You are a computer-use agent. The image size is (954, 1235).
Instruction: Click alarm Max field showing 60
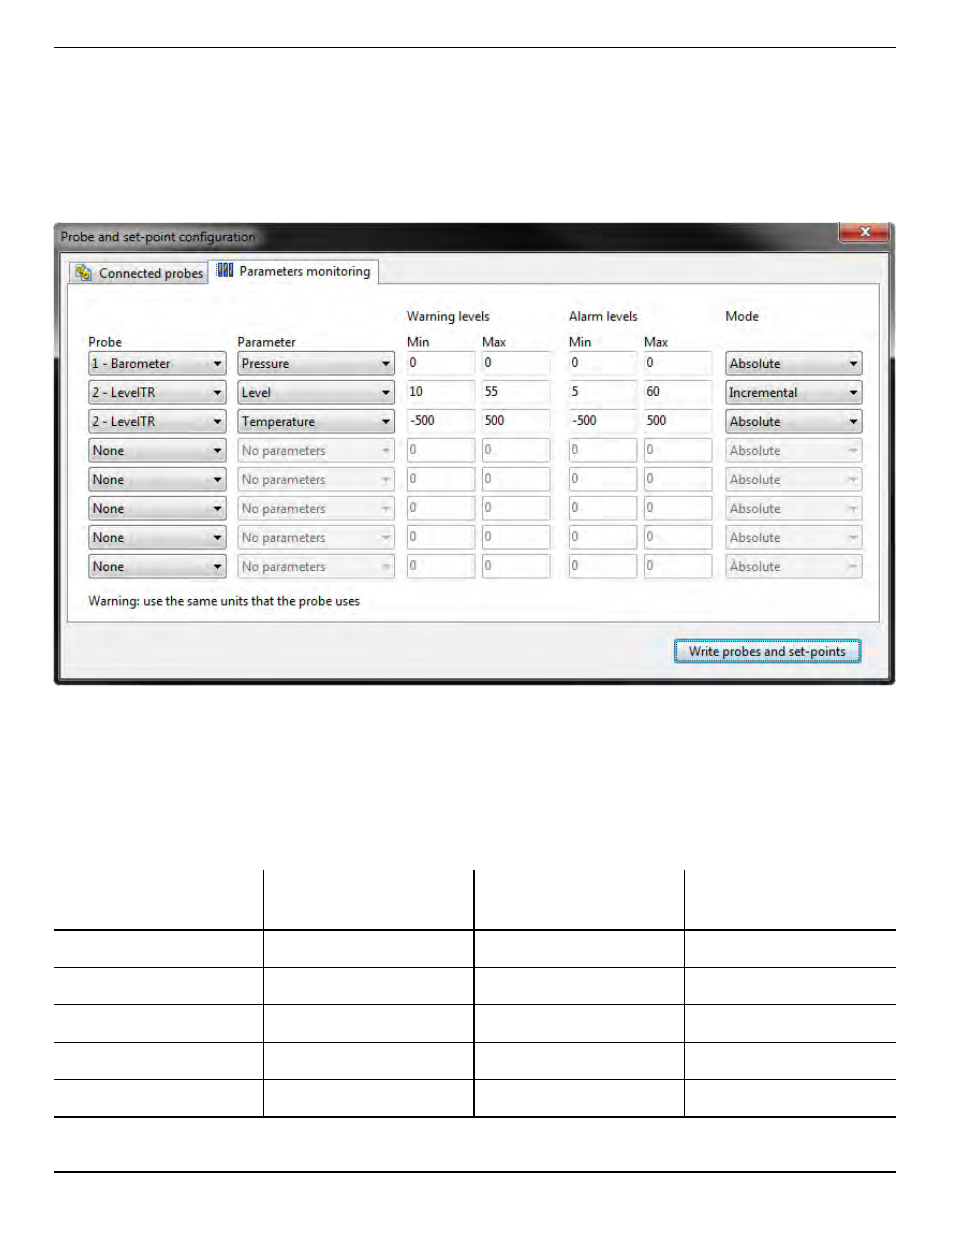click(x=678, y=392)
